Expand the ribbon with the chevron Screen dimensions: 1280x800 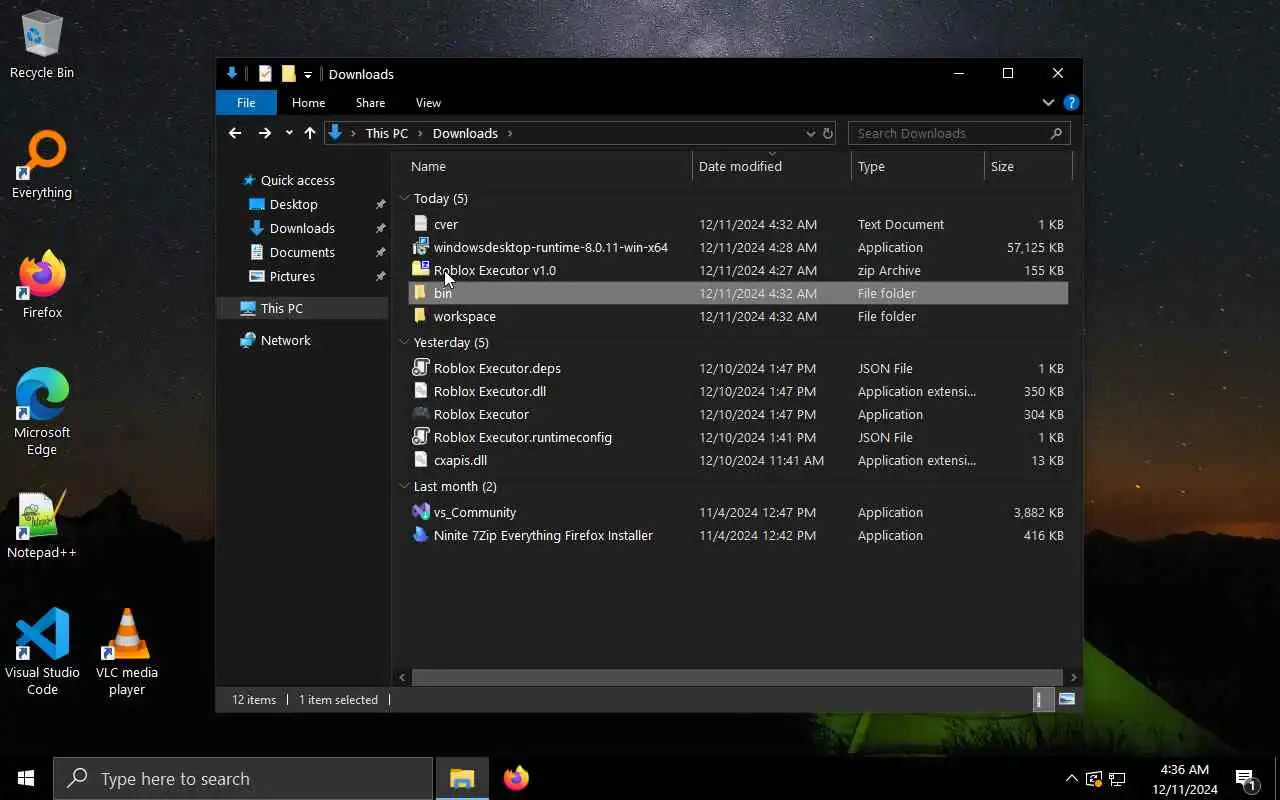tap(1048, 102)
